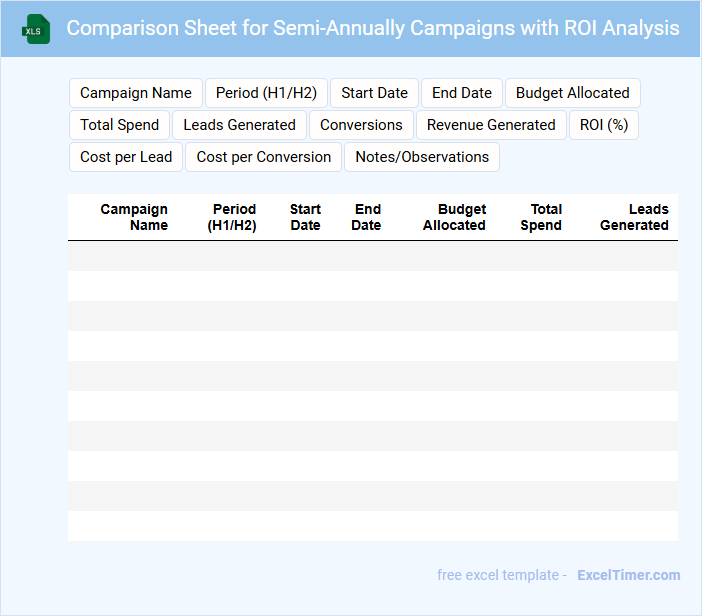This screenshot has width=702, height=616.
Task: Click the Leads Generated column header
Action: point(634,217)
